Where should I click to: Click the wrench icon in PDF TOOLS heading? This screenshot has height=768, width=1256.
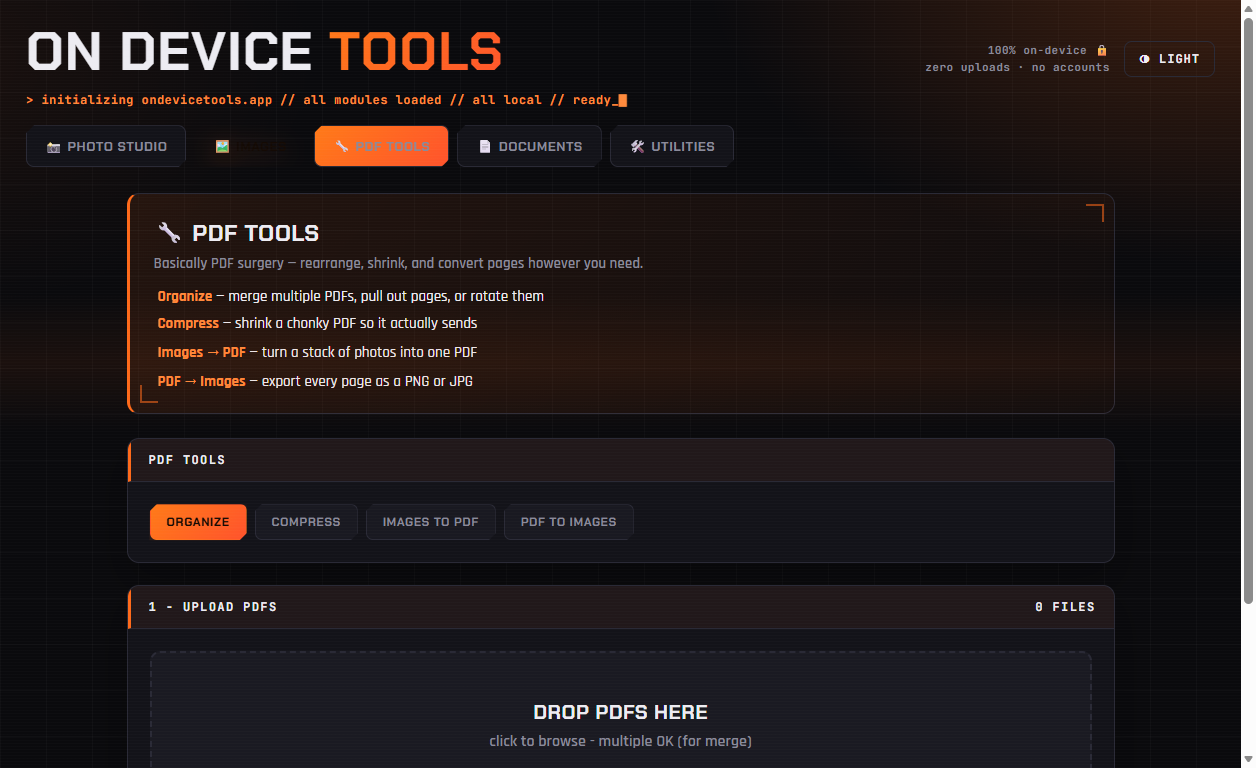[x=170, y=233]
